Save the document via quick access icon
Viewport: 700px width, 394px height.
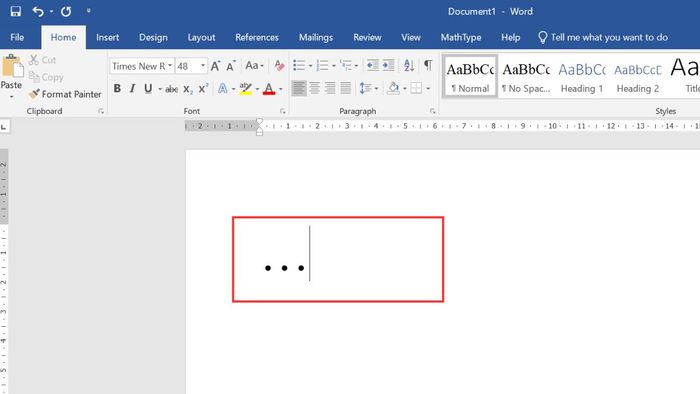pos(16,11)
